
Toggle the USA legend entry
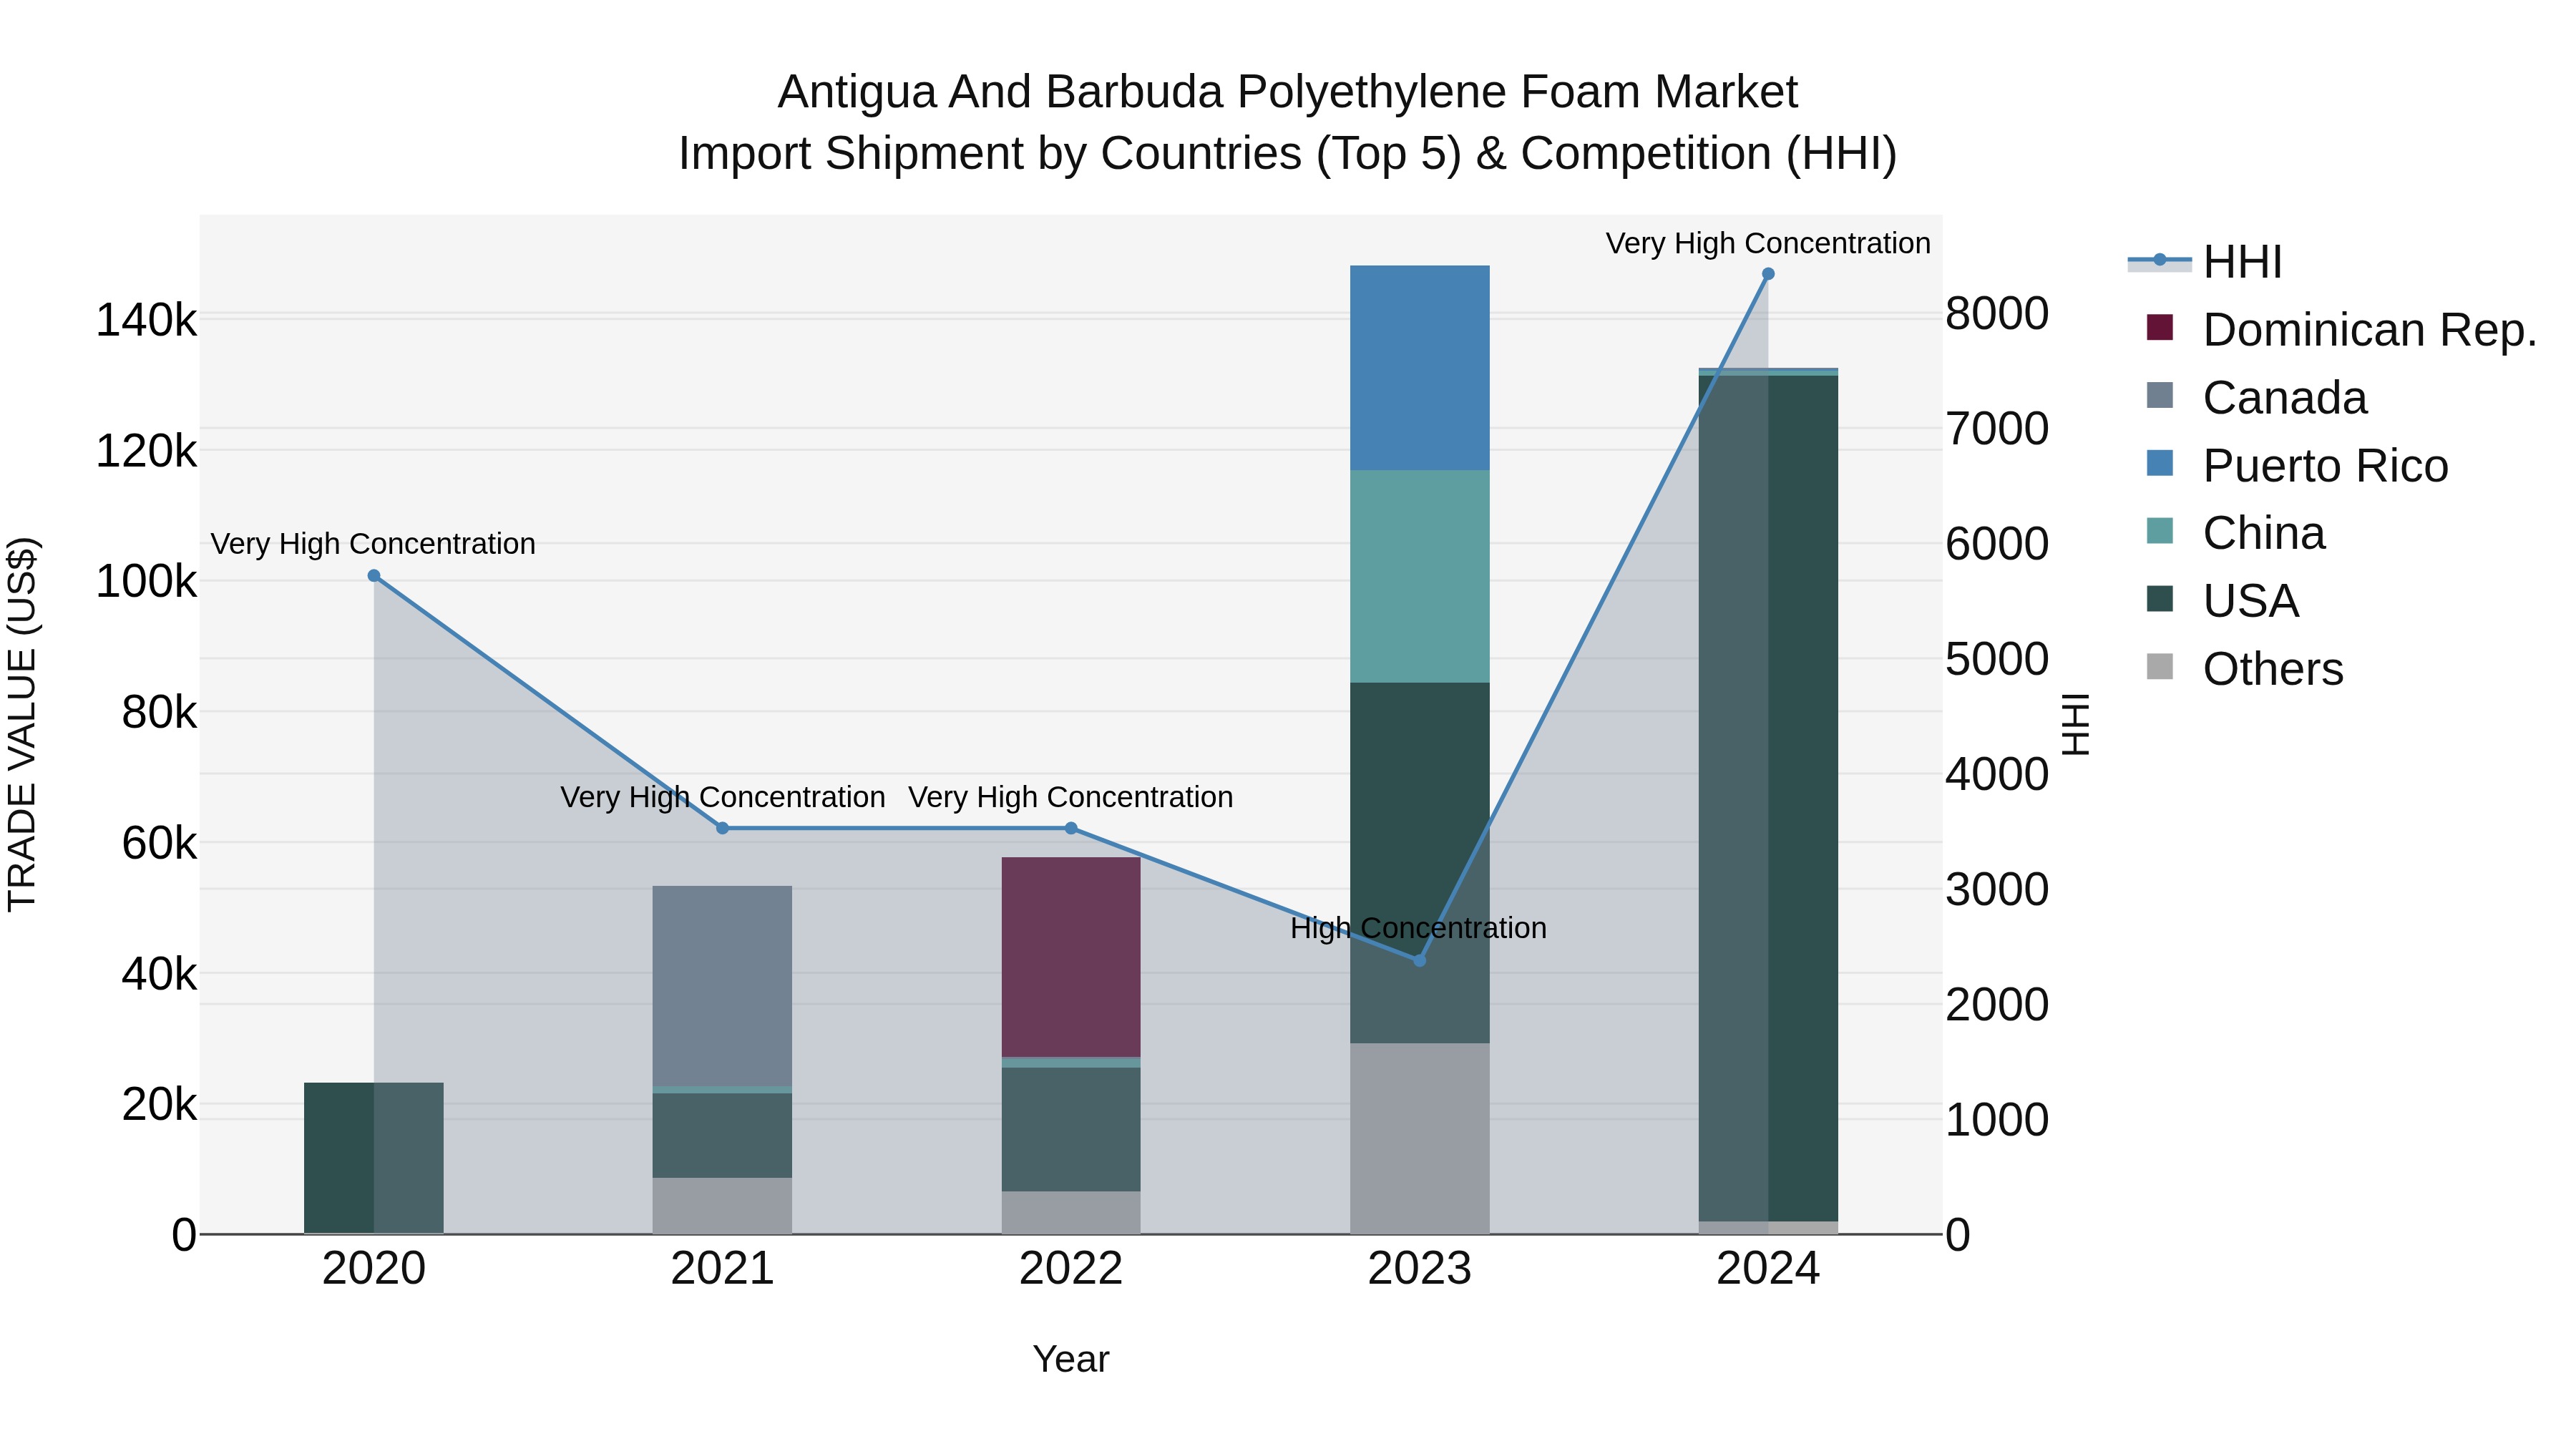coord(2223,601)
